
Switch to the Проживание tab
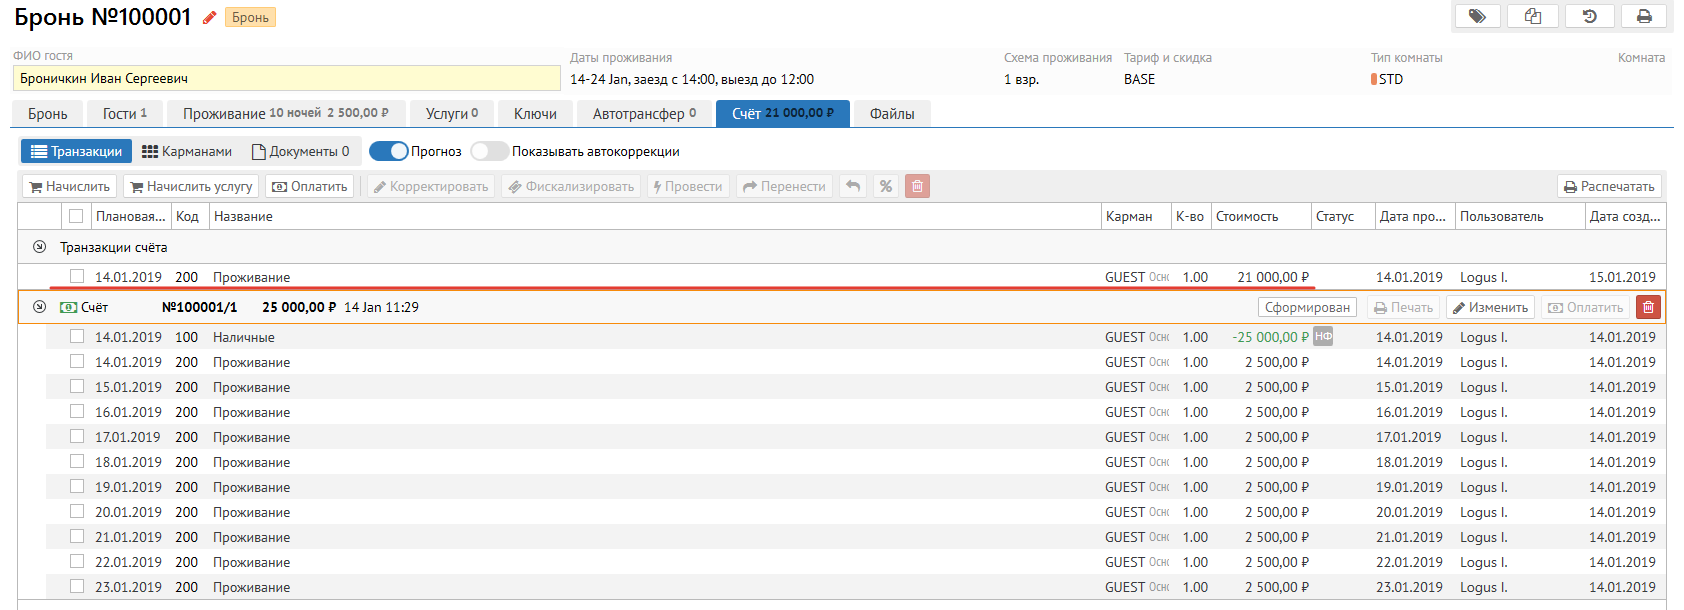pyautogui.click(x=285, y=114)
